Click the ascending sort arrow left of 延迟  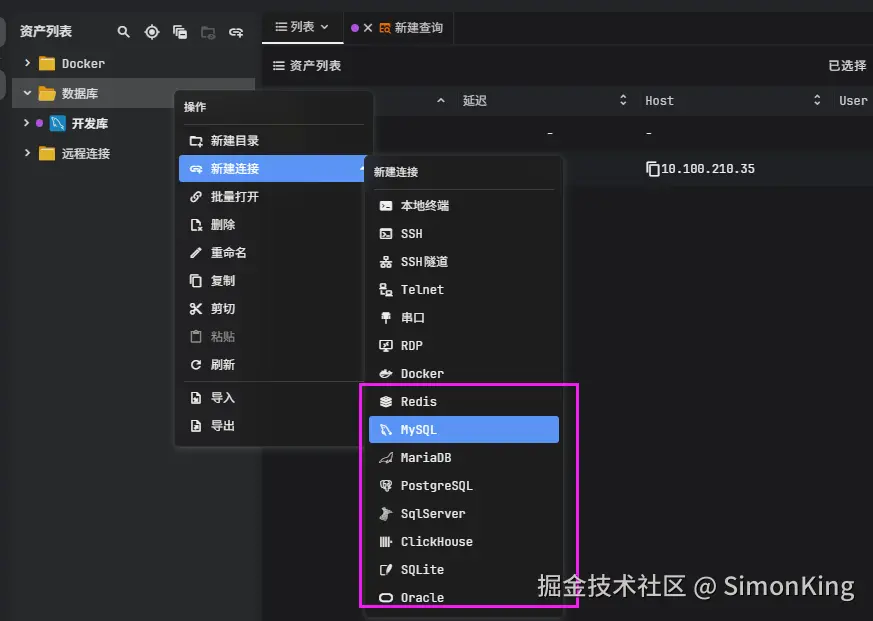click(440, 100)
